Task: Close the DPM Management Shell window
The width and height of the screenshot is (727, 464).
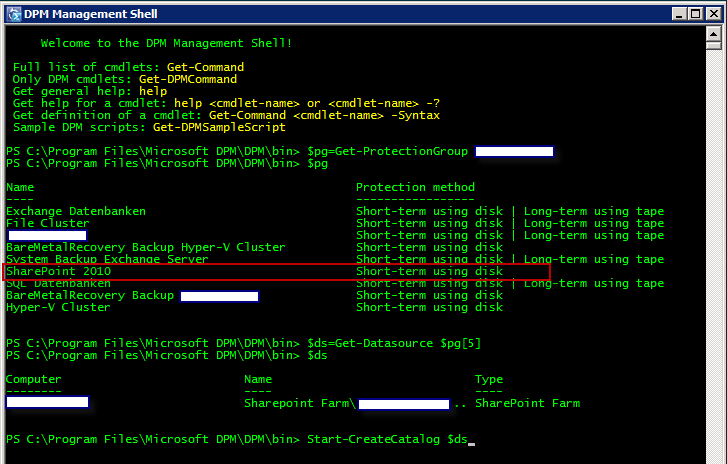Action: tap(714, 14)
